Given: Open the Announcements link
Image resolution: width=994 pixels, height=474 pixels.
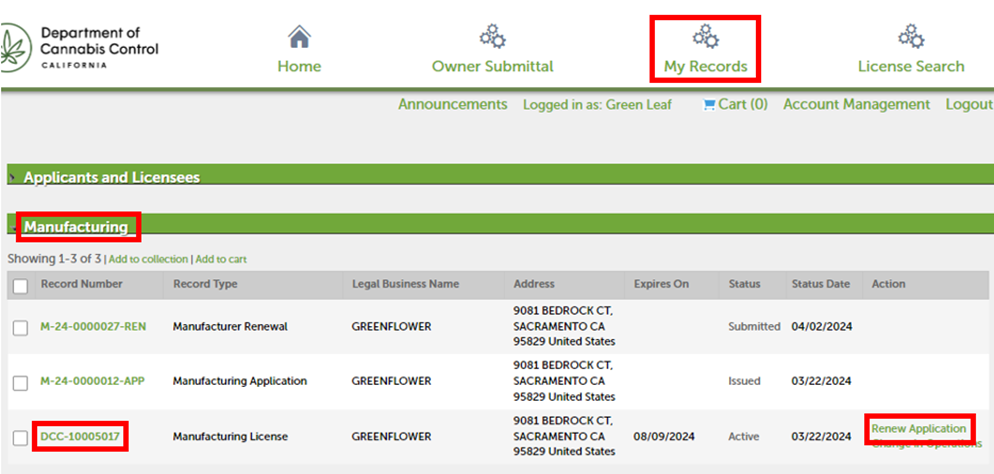Looking at the screenshot, I should pos(453,105).
